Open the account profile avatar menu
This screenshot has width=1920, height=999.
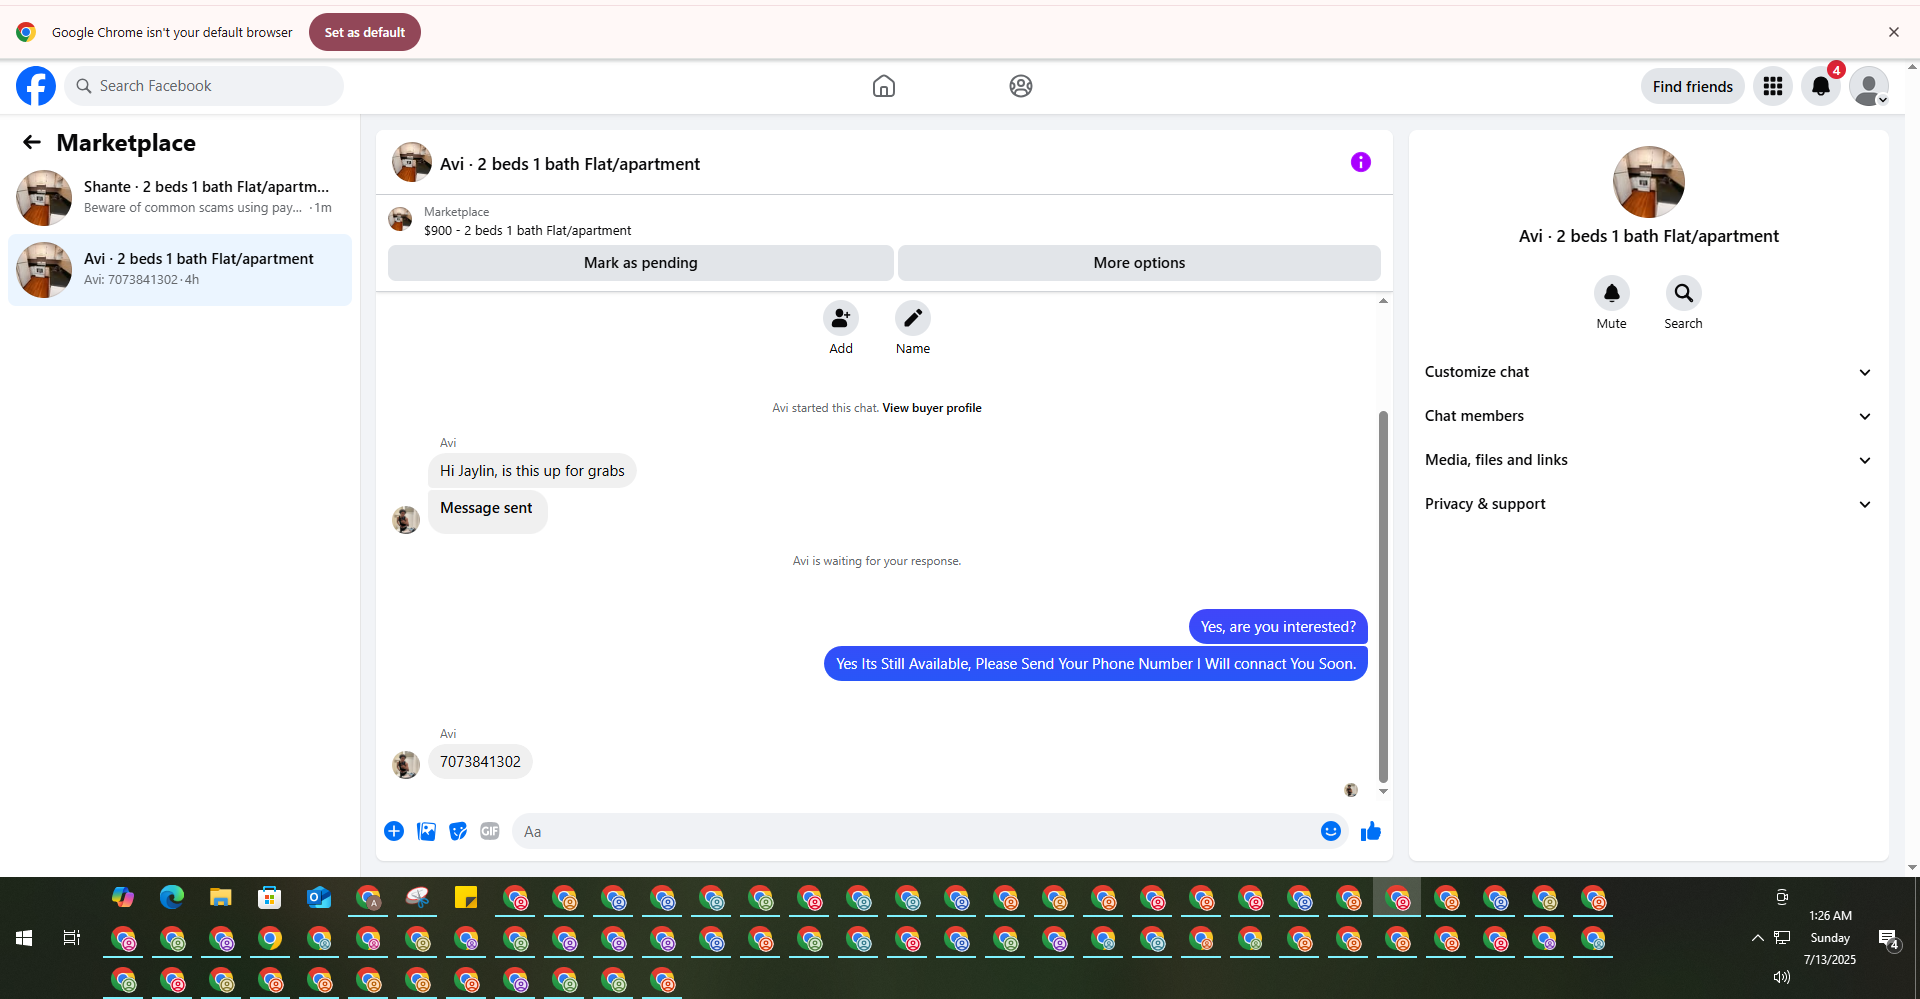pos(1869,86)
